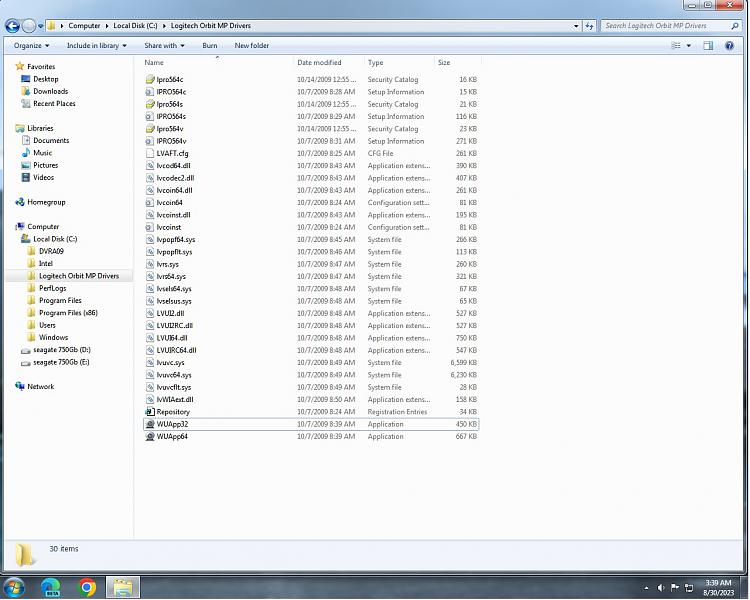Click the volume speaker tray icon

point(661,588)
